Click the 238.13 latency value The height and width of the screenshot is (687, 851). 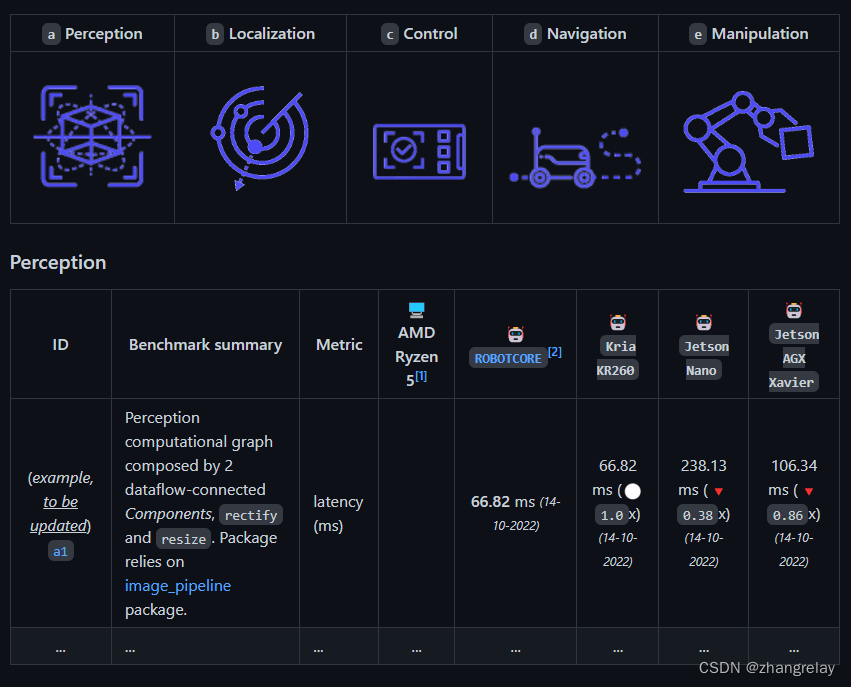click(x=704, y=466)
